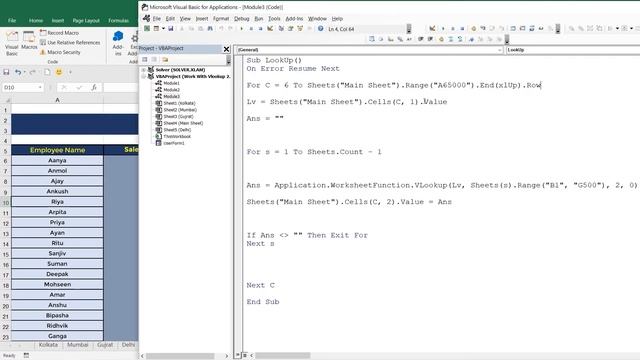
Task: Select Sheet5 (Delhi) in project tree
Action: (177, 130)
